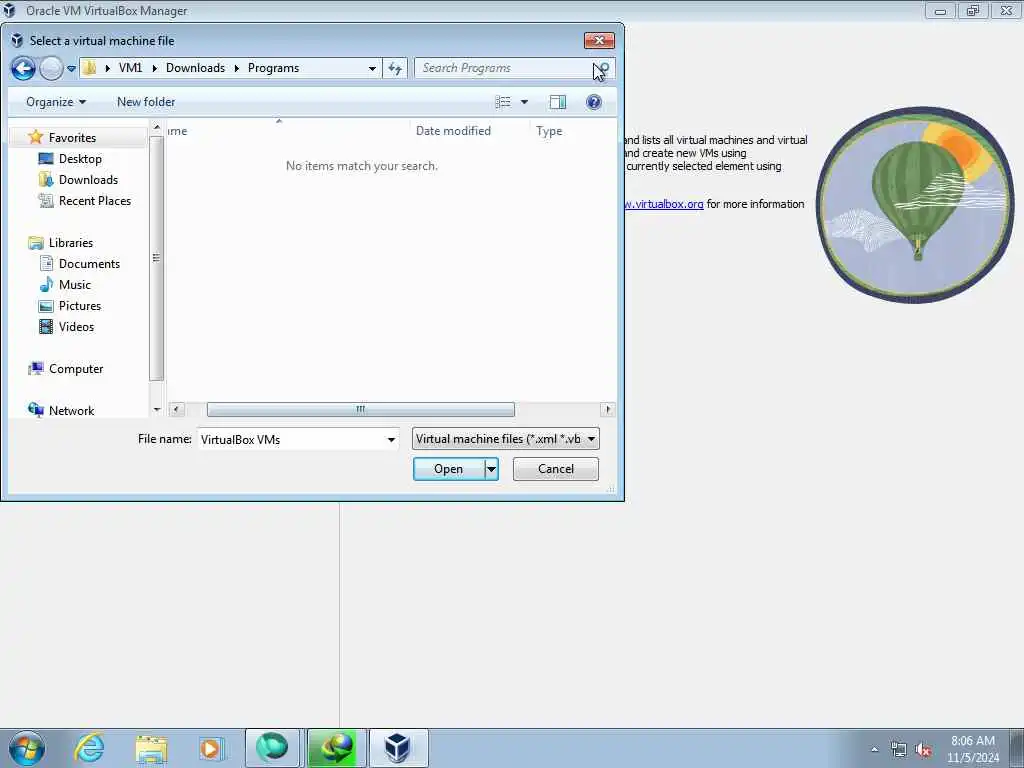
Task: Click the network tray icon
Action: [899, 749]
